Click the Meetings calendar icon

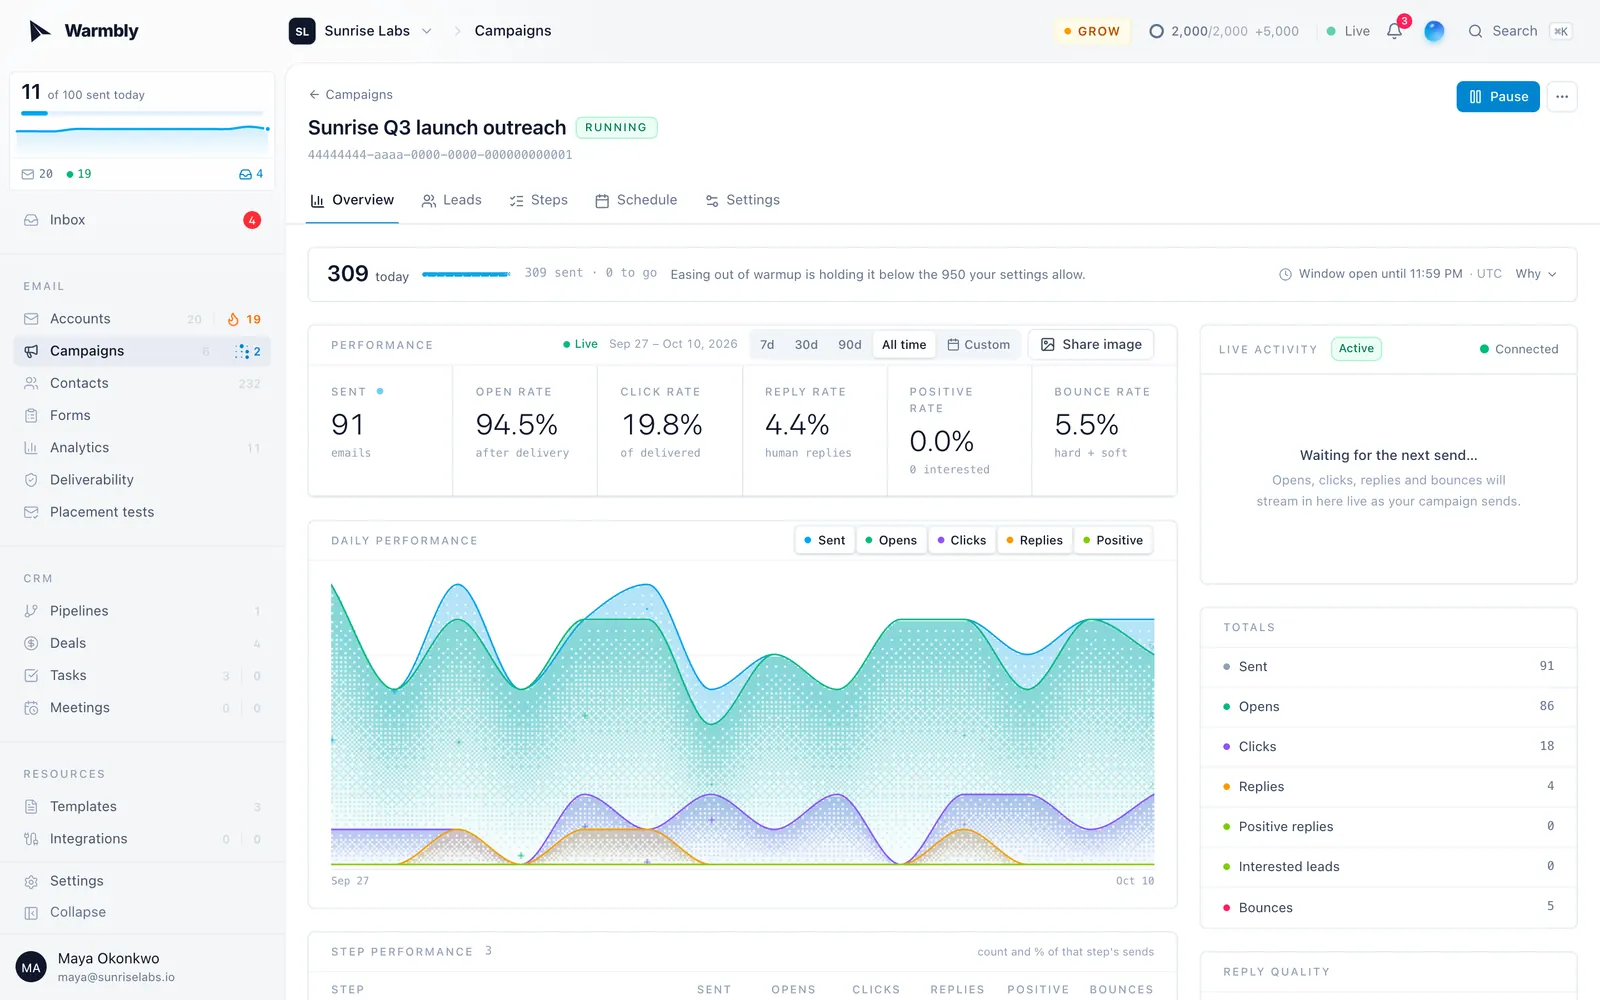pyautogui.click(x=31, y=708)
